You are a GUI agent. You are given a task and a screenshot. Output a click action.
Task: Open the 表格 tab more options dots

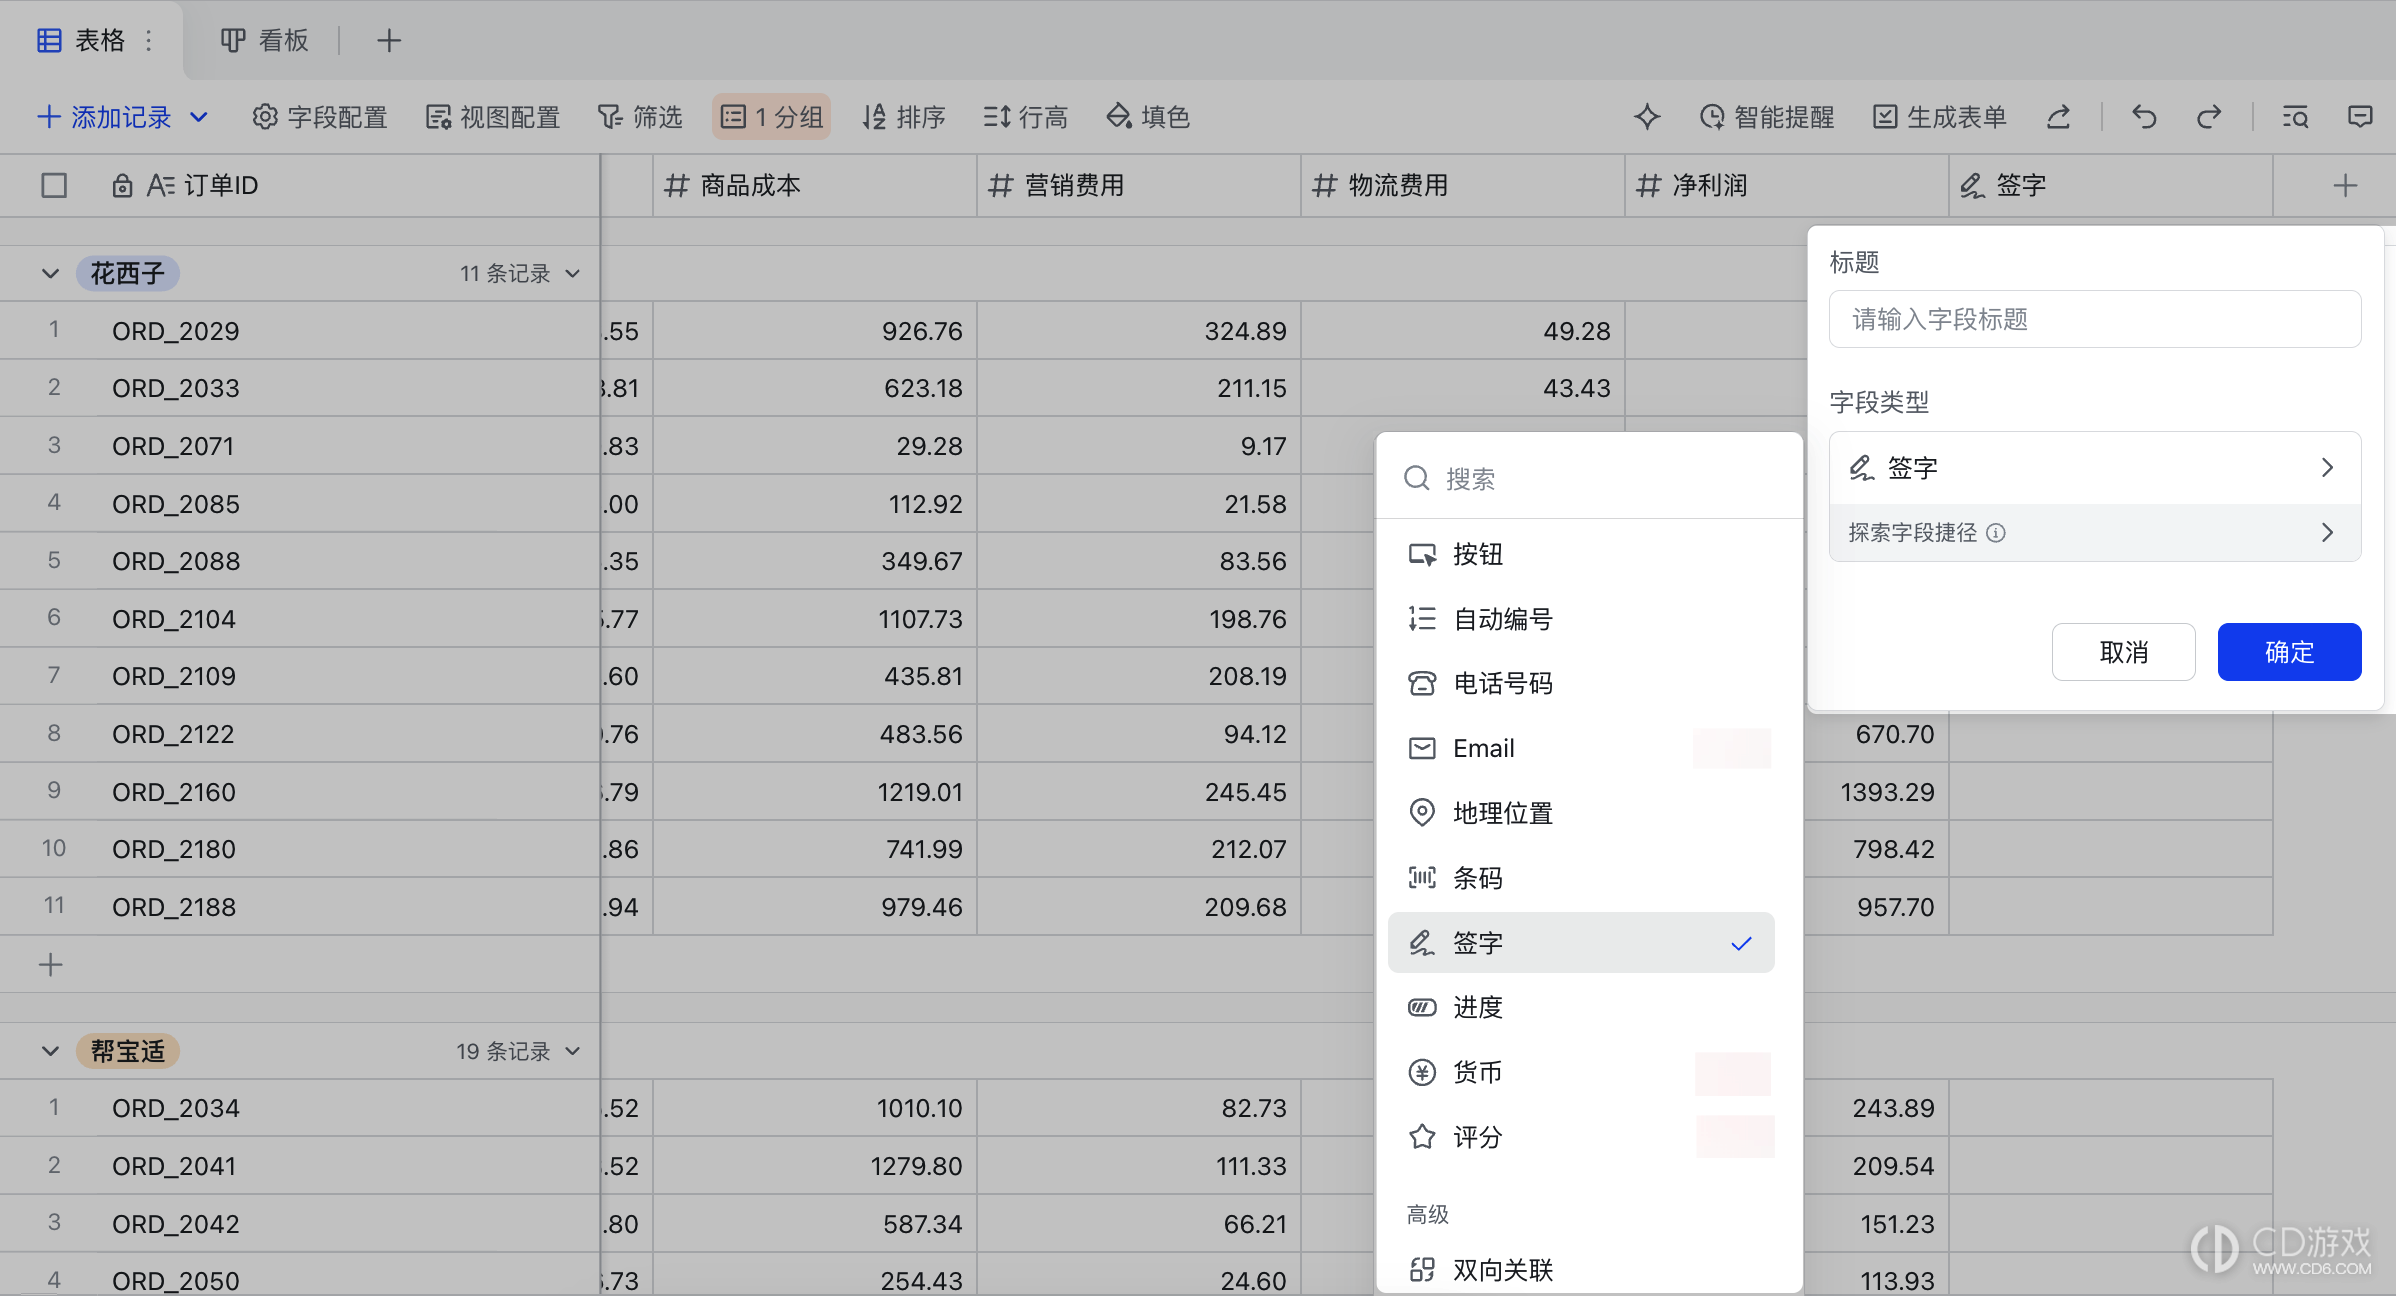[149, 40]
